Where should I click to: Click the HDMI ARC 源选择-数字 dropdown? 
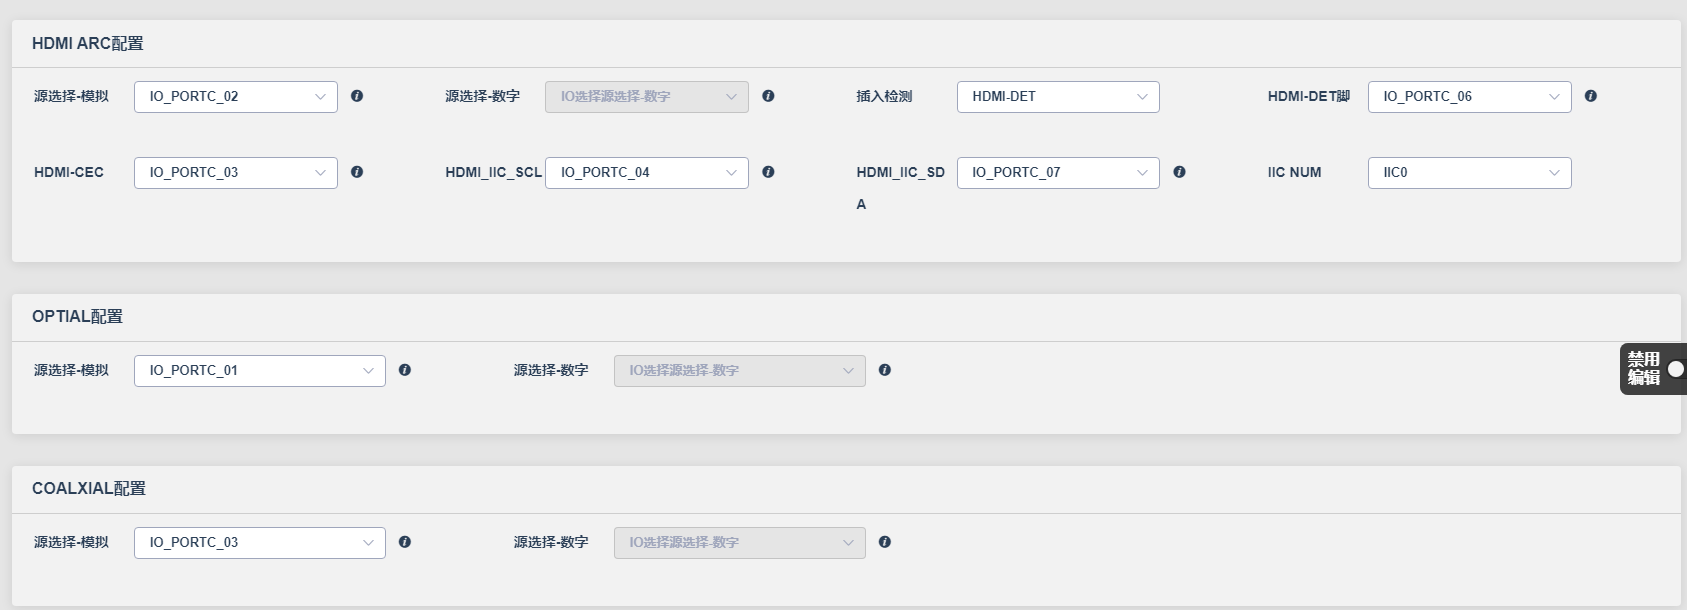coord(647,97)
